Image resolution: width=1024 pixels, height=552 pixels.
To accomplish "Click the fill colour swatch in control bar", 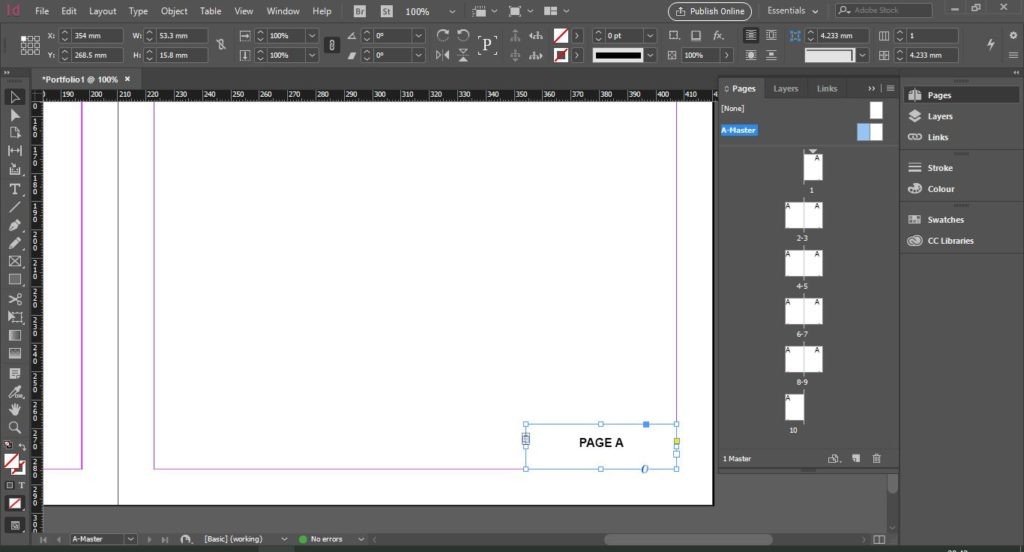I will tap(560, 35).
